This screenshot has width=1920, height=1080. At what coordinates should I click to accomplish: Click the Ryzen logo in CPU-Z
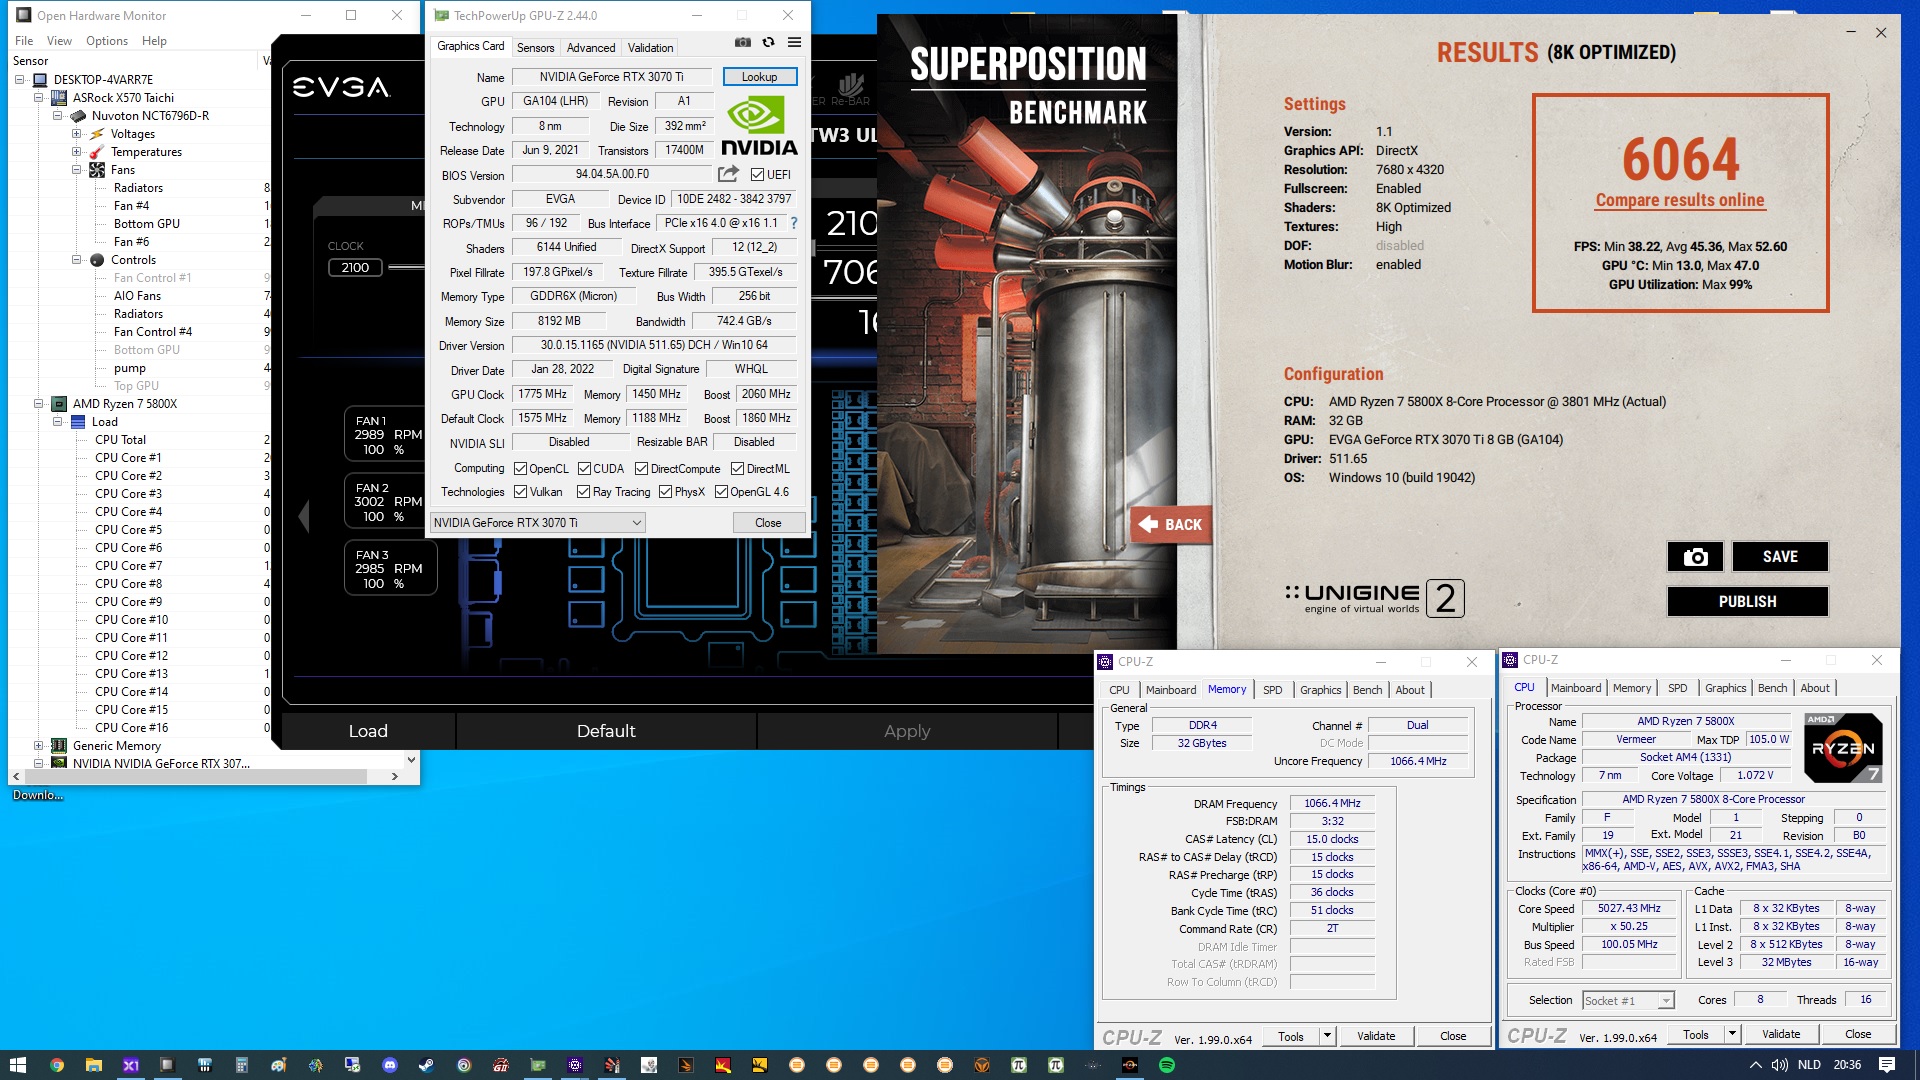pos(1844,748)
